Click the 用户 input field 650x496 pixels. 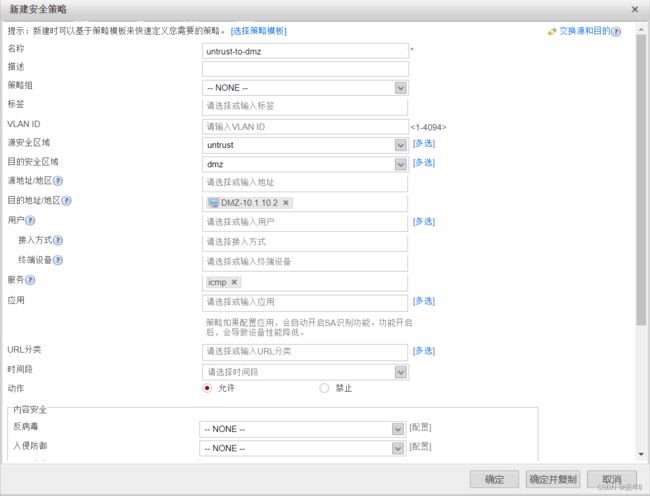306,223
